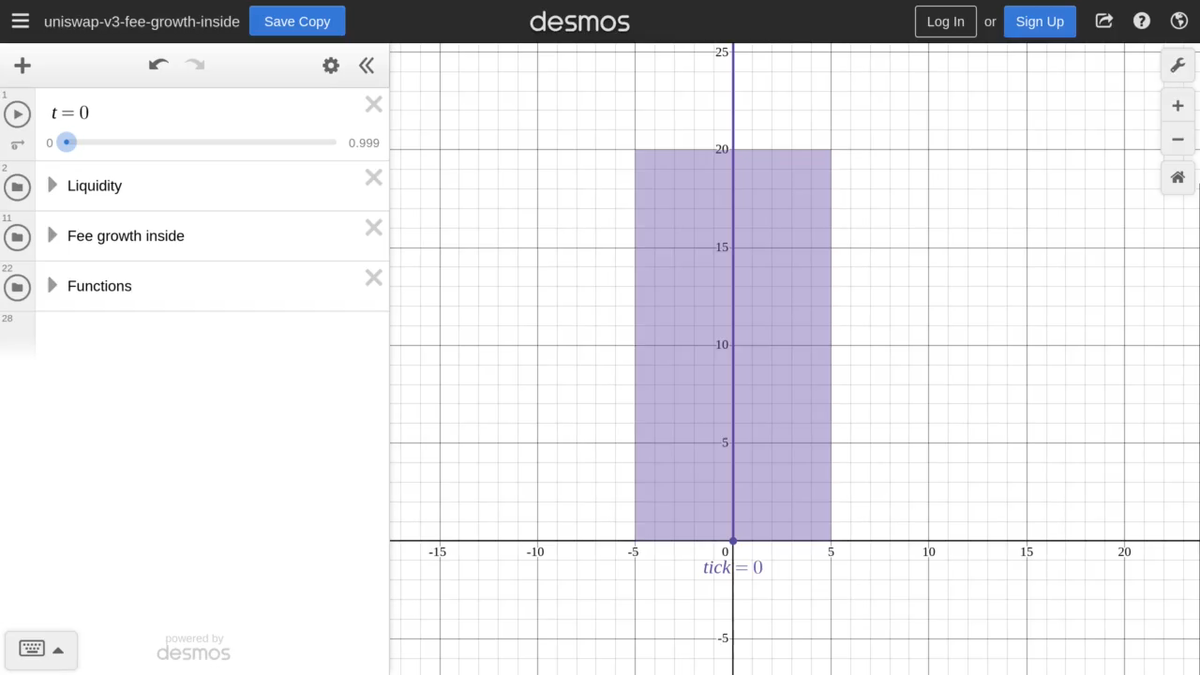Click the Save Copy button
This screenshot has width=1200, height=675.
[x=297, y=21]
